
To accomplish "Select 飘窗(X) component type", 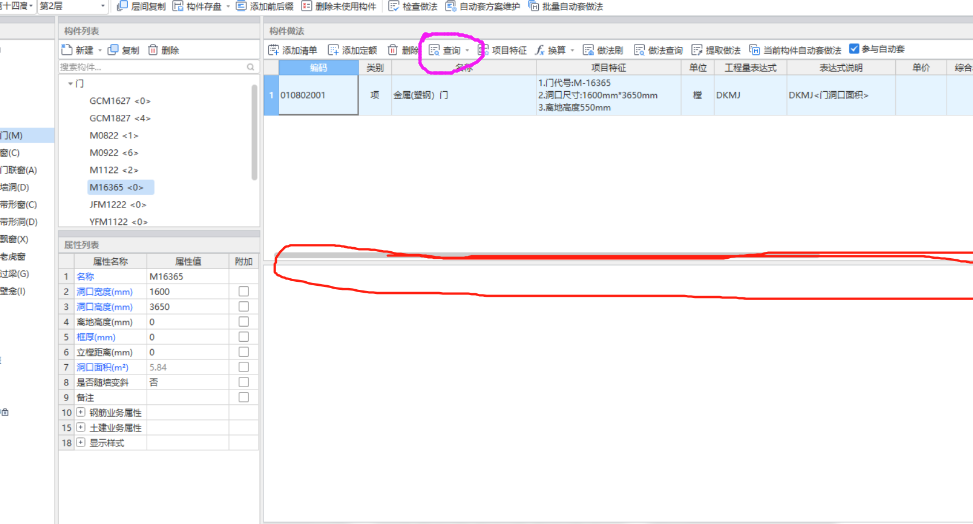I will point(14,239).
